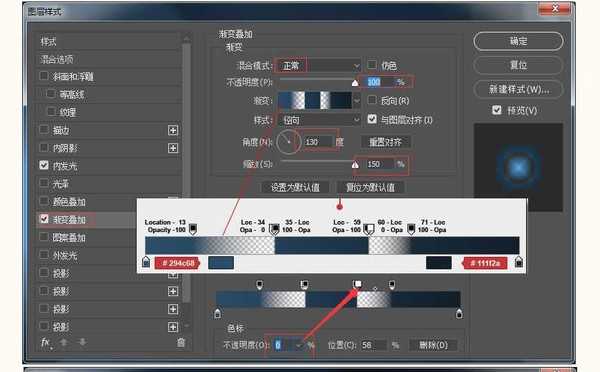Click the 复位 reset button

(518, 65)
